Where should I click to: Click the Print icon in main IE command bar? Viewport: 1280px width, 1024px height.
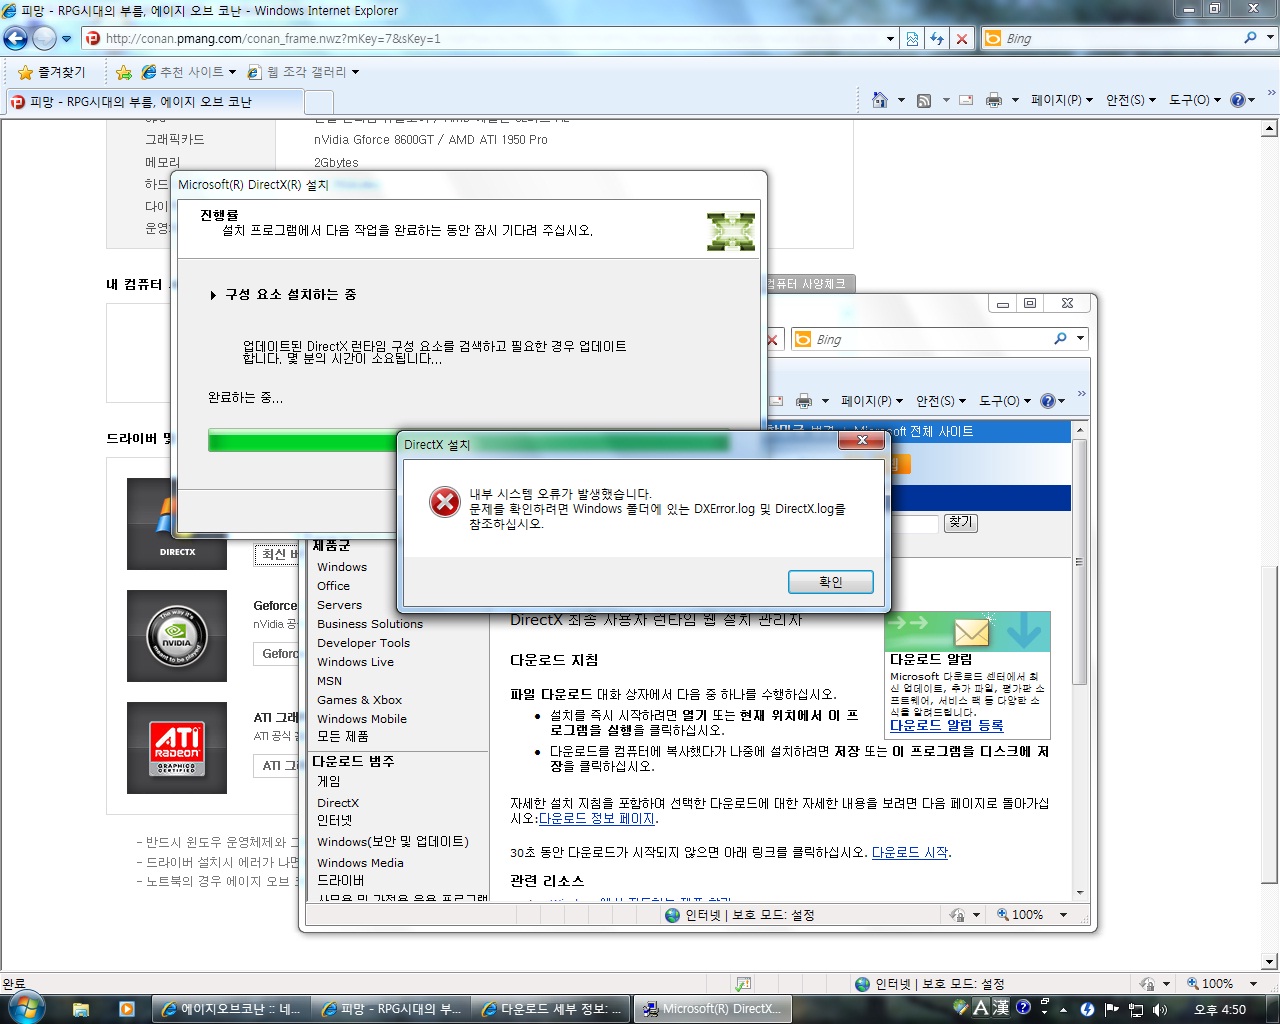pyautogui.click(x=994, y=100)
